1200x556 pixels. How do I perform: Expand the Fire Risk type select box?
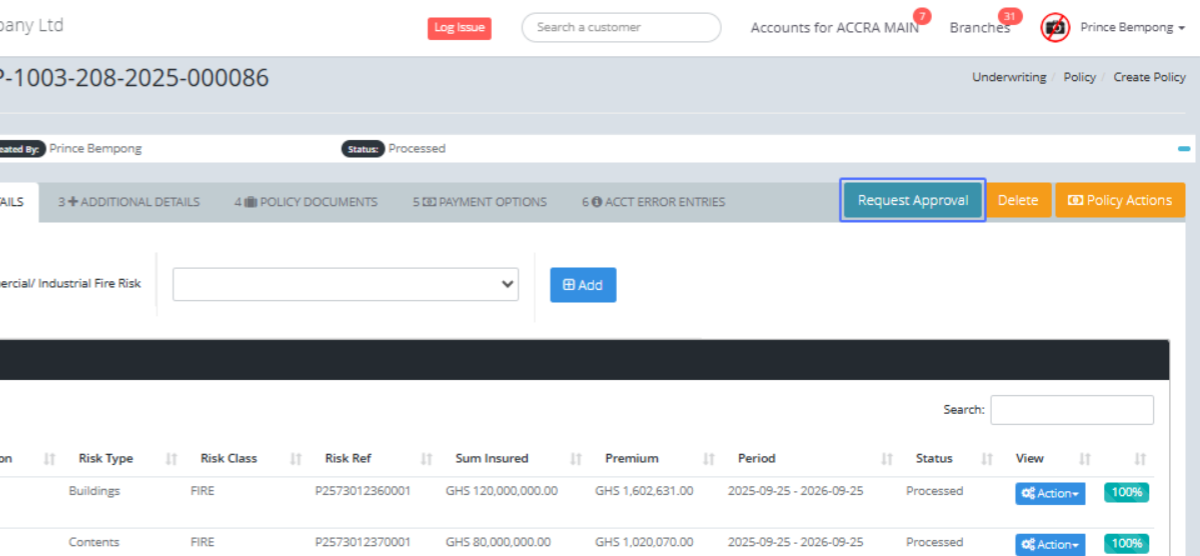point(346,284)
